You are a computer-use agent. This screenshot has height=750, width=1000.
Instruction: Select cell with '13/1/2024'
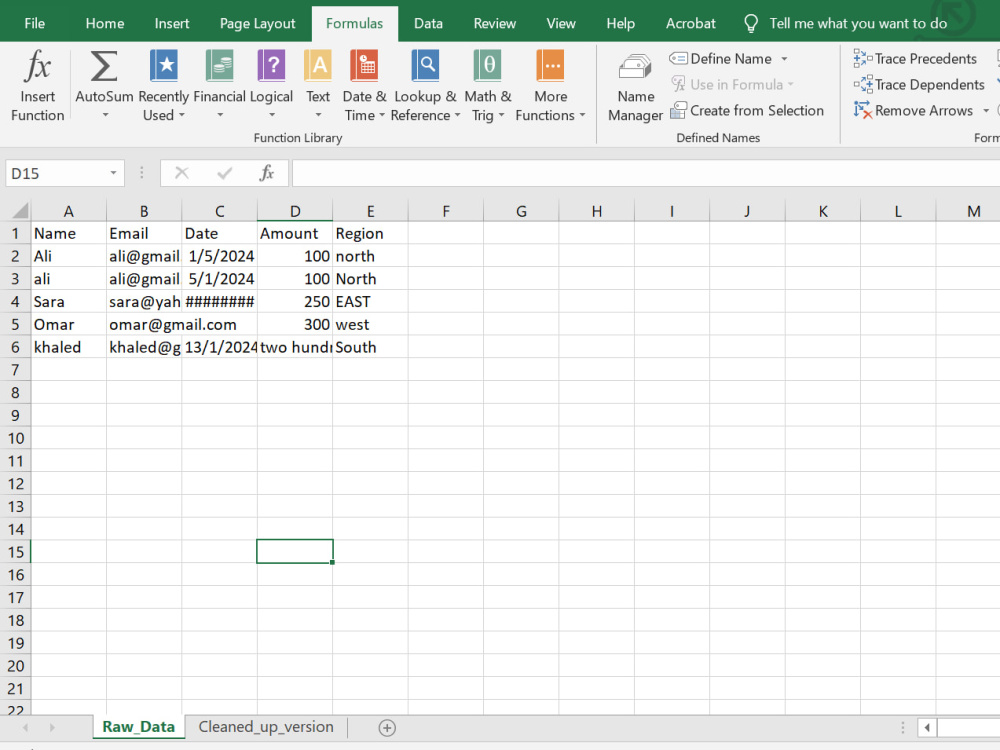pos(219,347)
